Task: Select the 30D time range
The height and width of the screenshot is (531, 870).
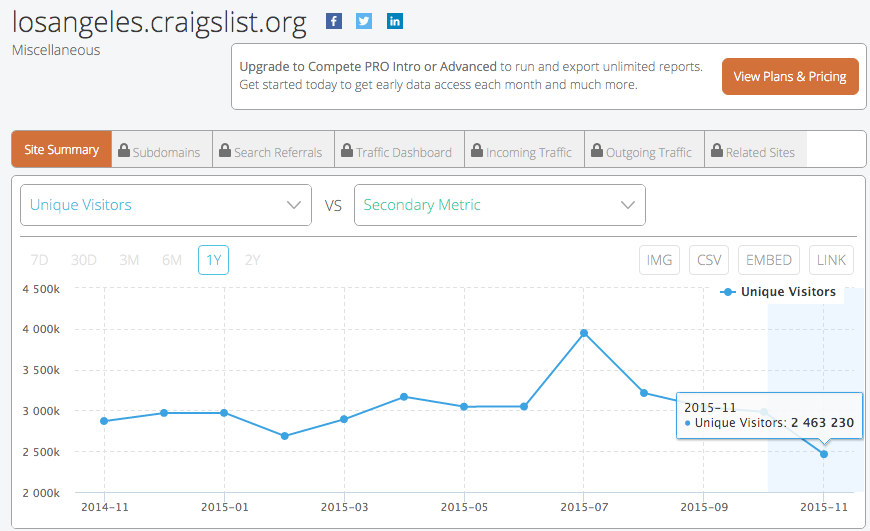Action: [84, 260]
